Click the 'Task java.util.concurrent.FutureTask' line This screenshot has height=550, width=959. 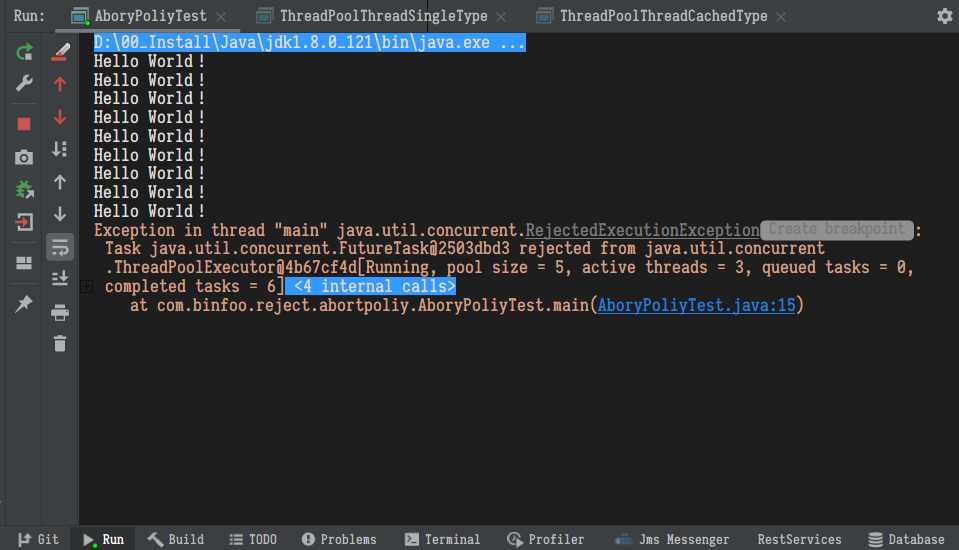pyautogui.click(x=465, y=248)
